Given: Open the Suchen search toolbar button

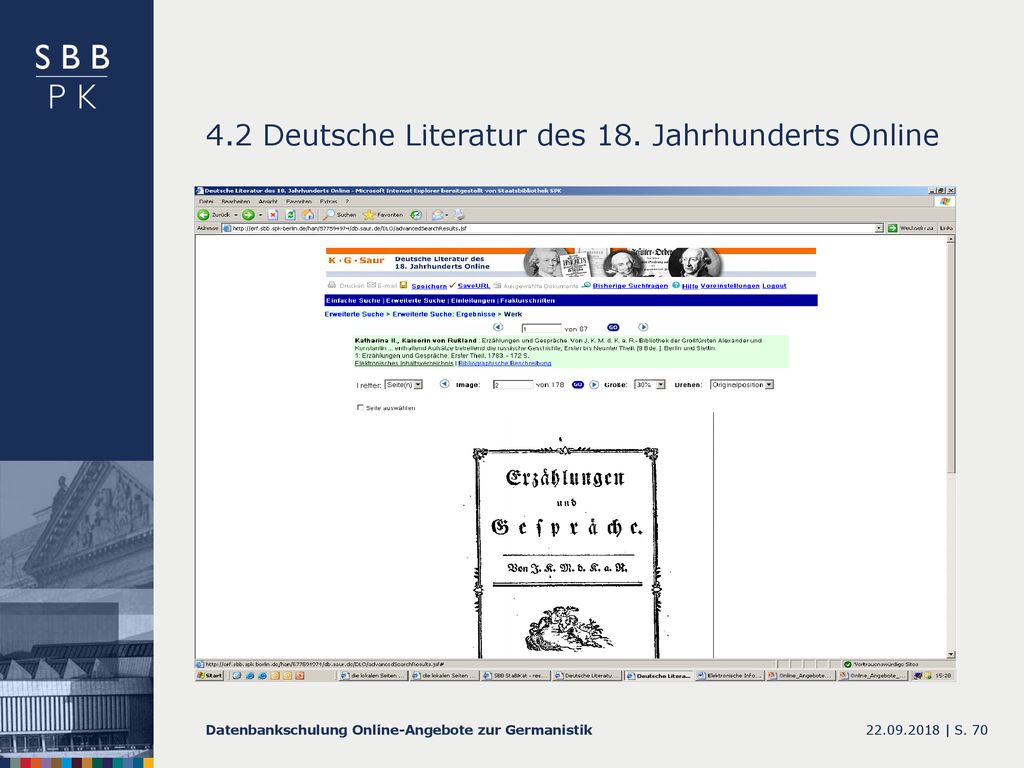Looking at the screenshot, I should click(x=340, y=215).
